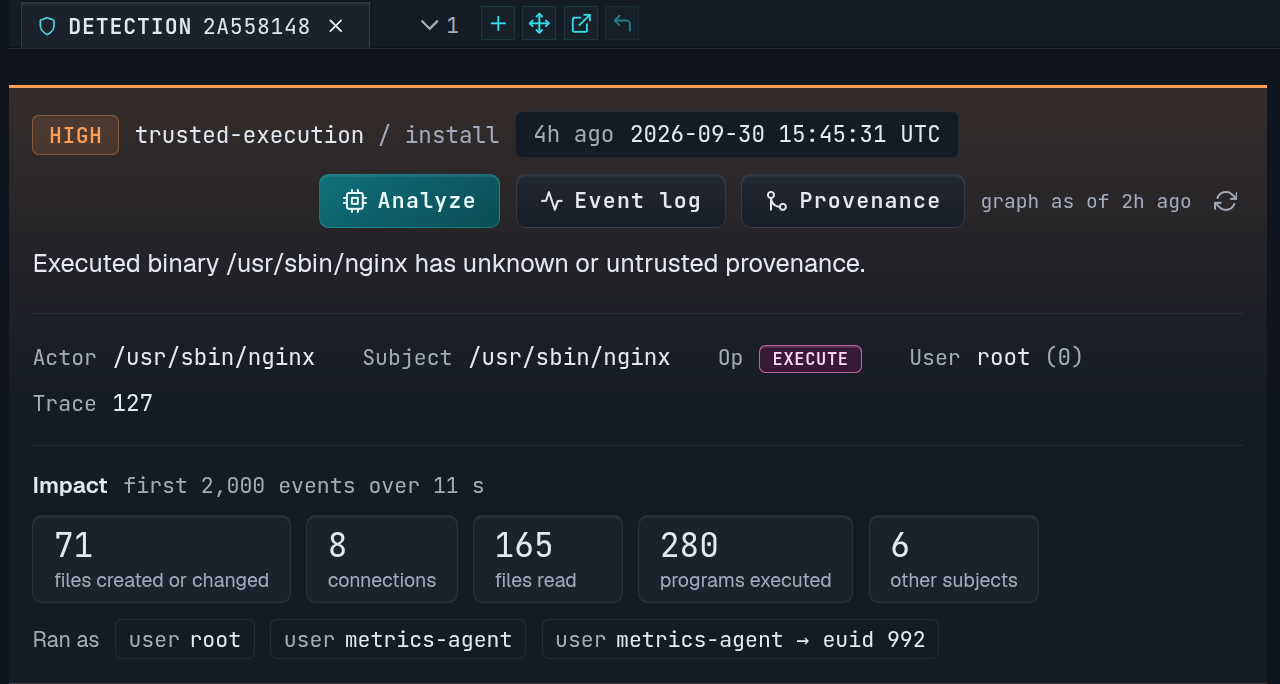This screenshot has width=1280, height=684.
Task: Expand the chevron dropdown labeled 1
Action: [440, 25]
